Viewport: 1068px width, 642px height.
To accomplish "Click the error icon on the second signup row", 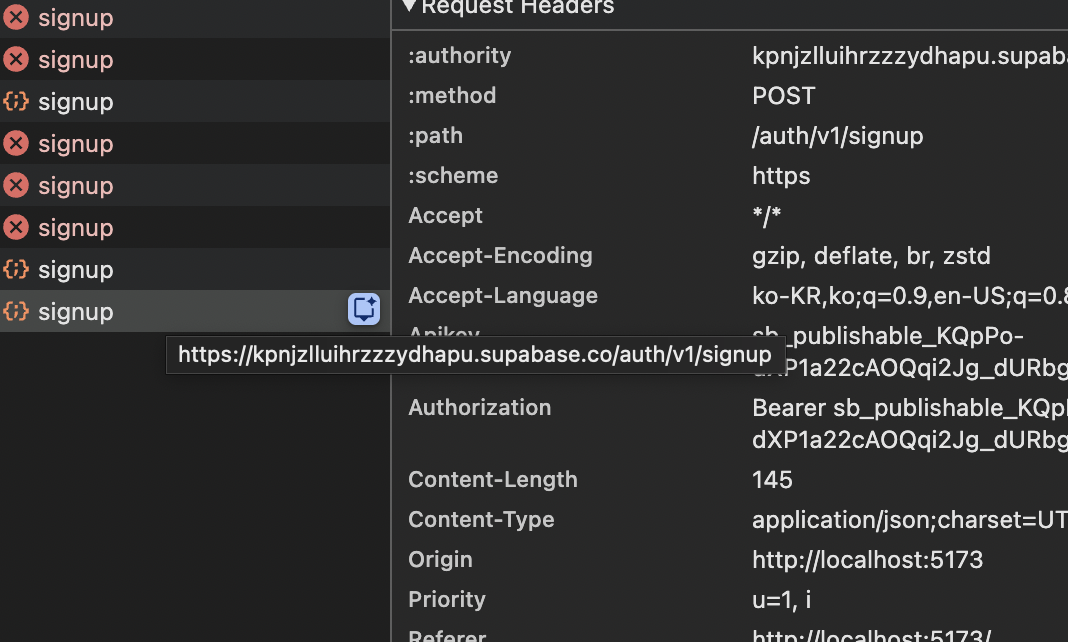I will coord(16,60).
